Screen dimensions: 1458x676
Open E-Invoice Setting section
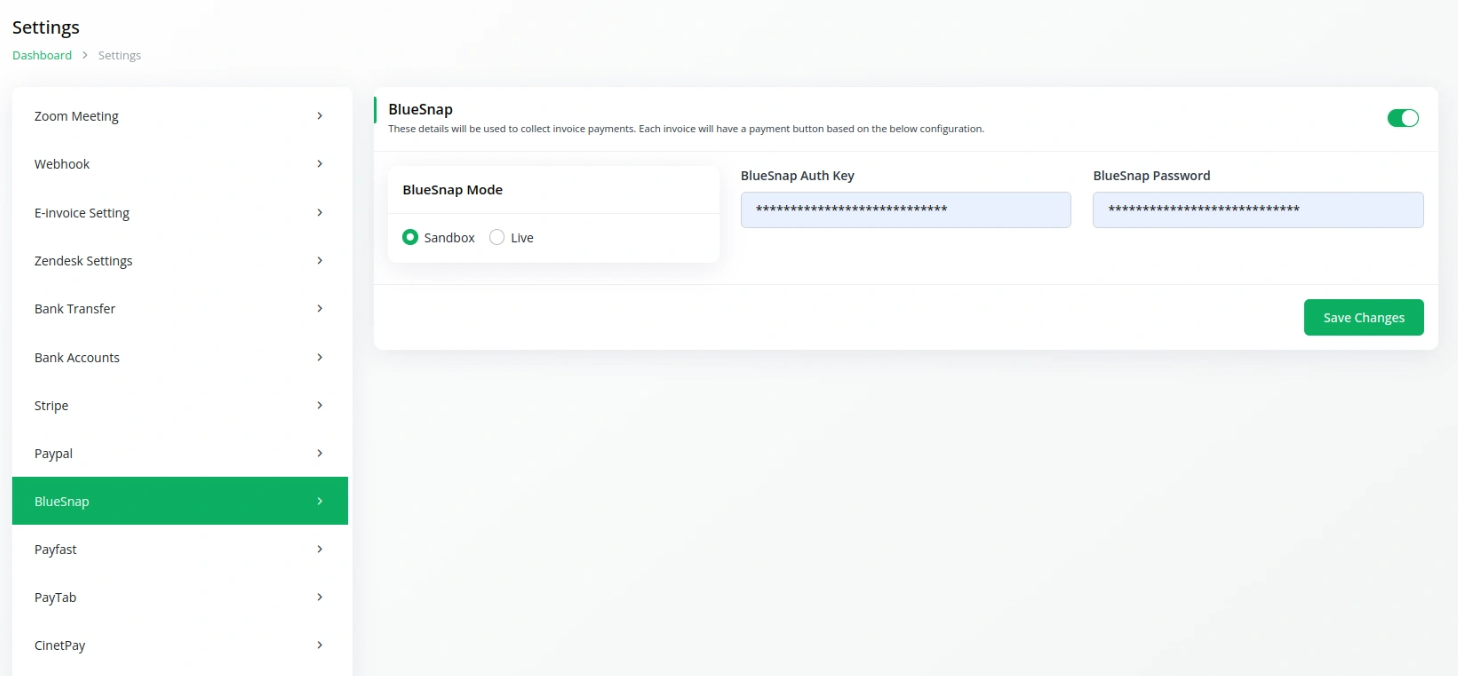180,213
